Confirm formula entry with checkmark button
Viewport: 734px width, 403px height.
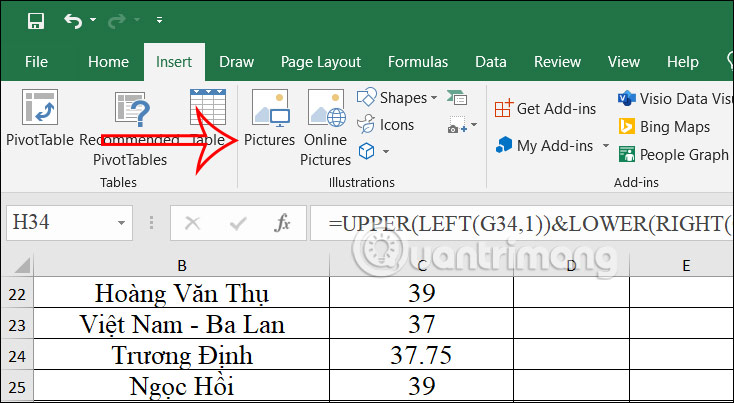click(x=238, y=223)
